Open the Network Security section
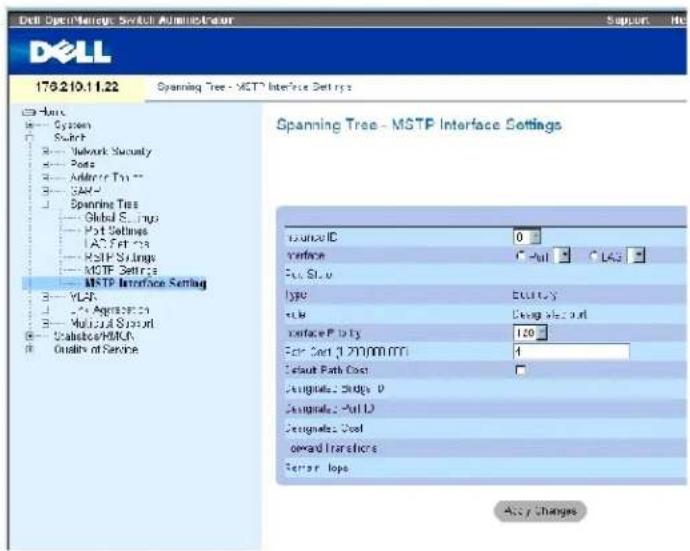The image size is (690, 551). tap(111, 151)
